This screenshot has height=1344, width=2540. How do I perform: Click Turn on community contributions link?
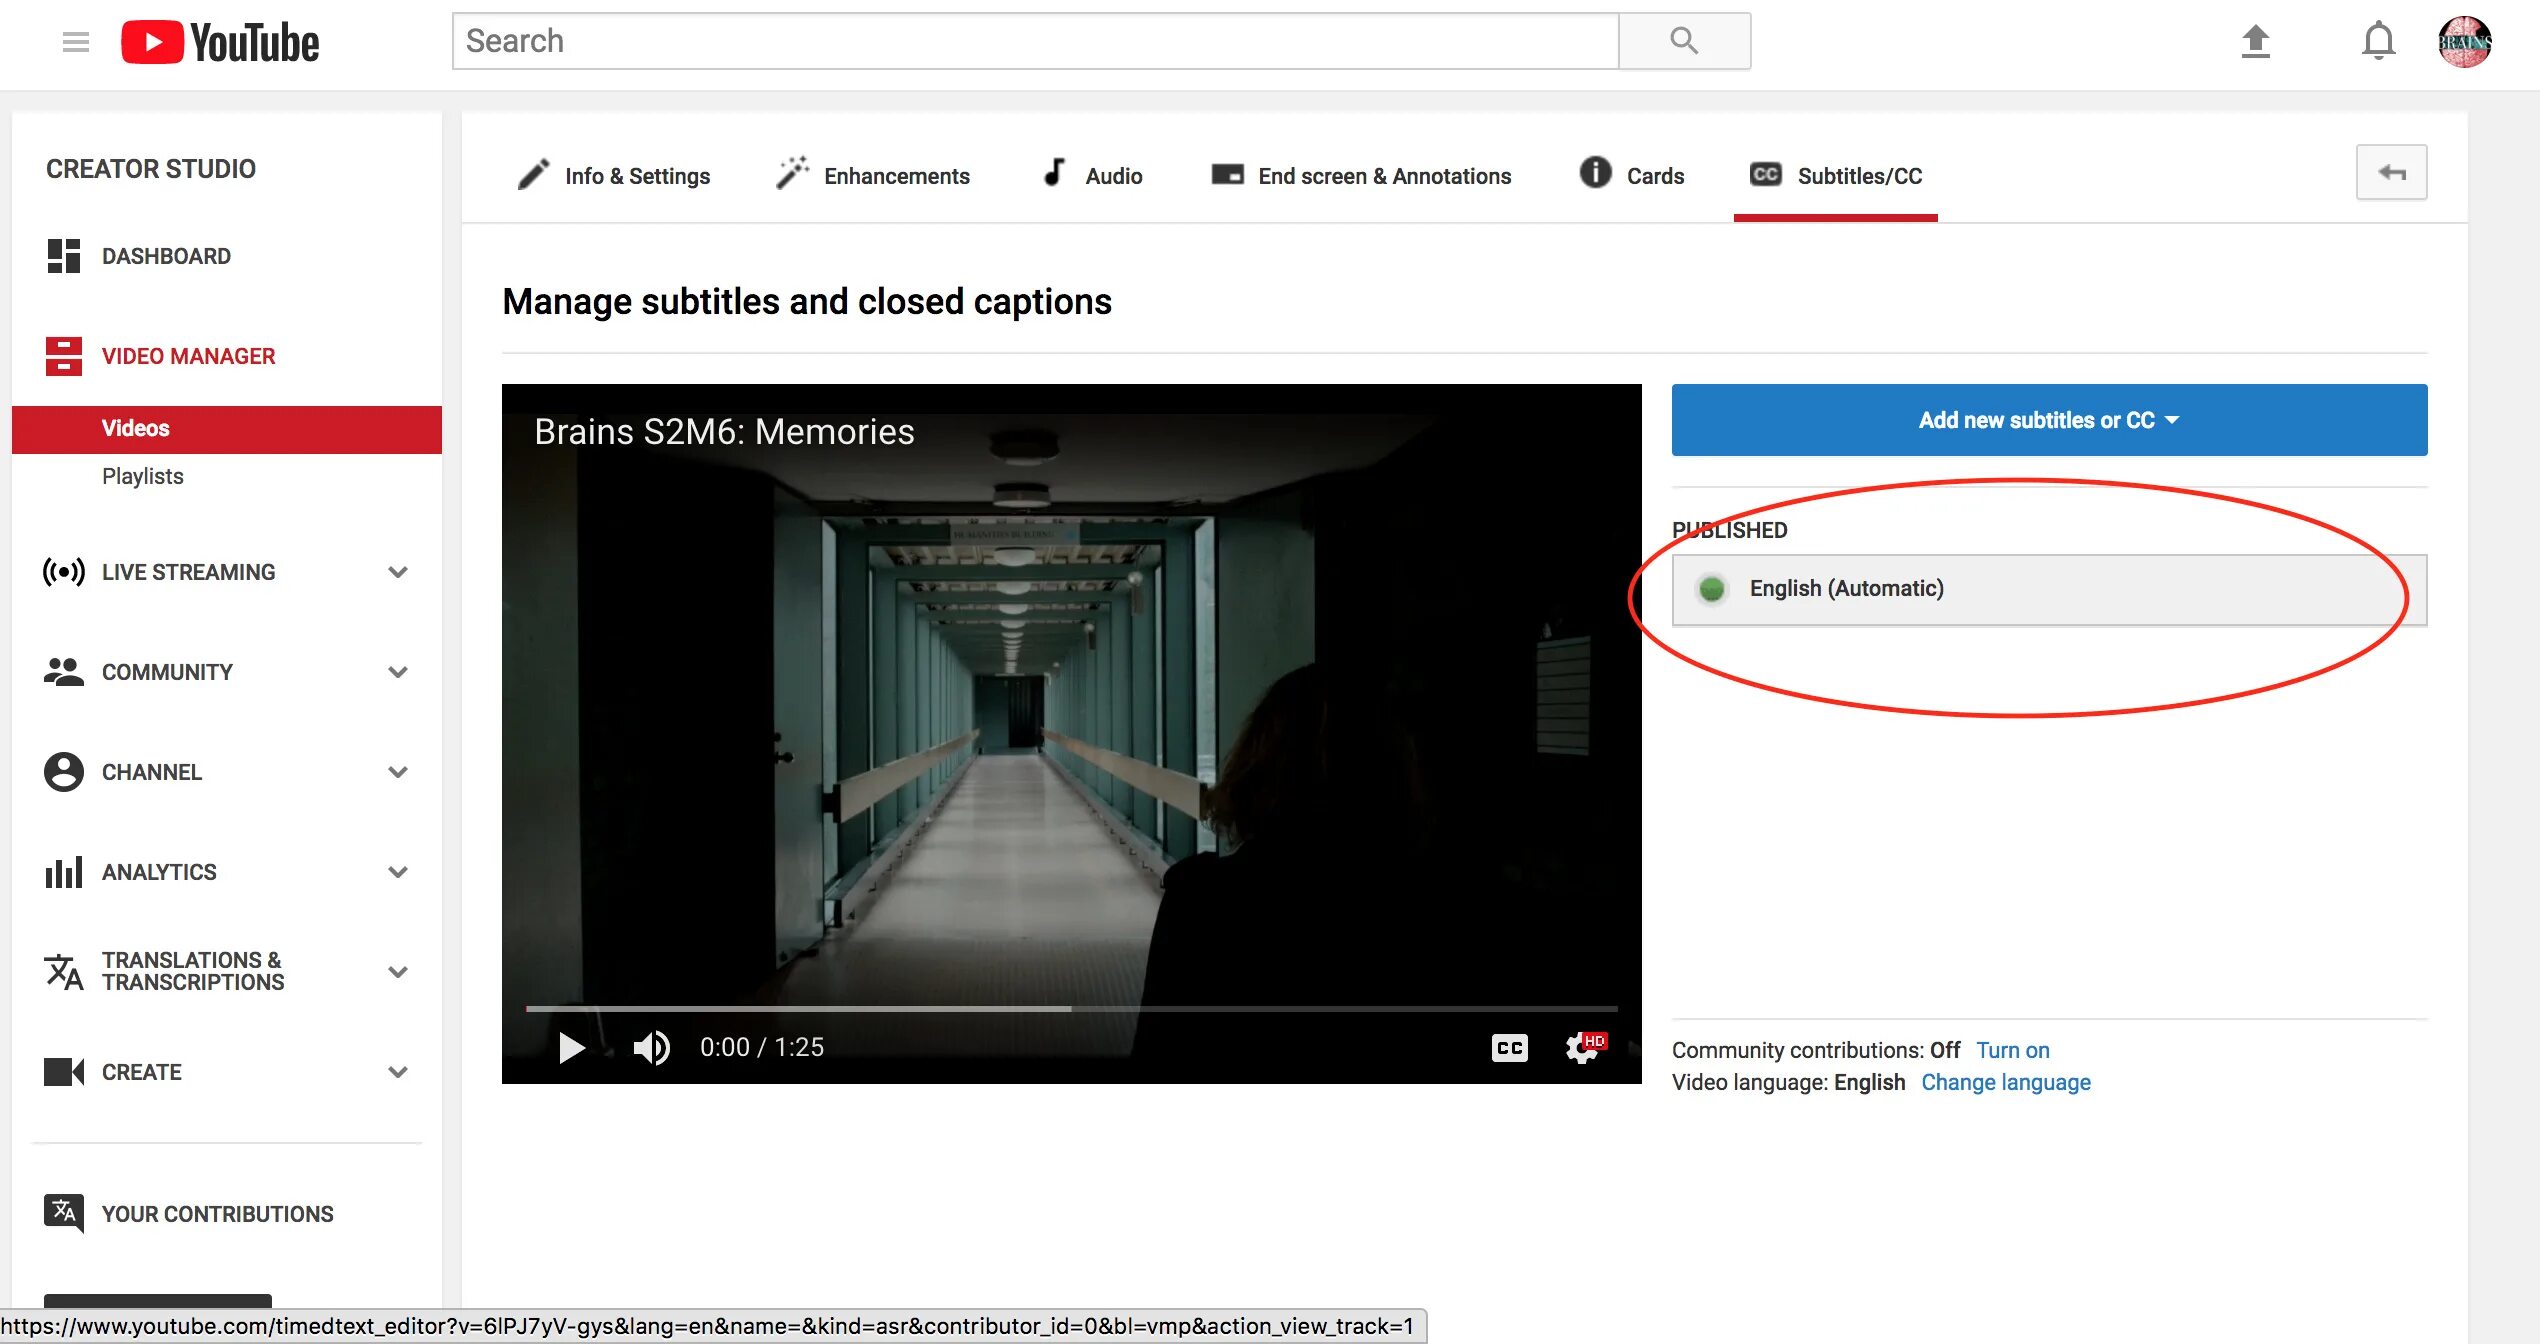[2013, 1050]
